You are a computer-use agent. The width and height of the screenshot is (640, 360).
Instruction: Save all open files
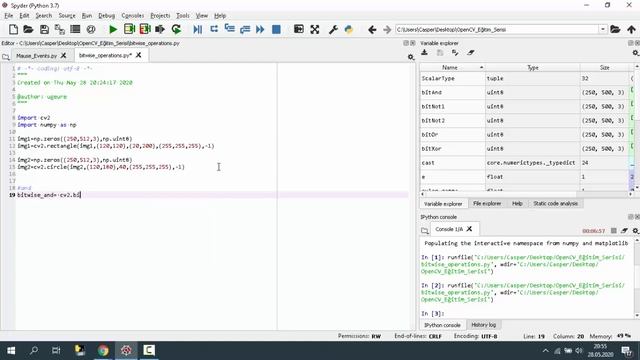[x=60, y=29]
